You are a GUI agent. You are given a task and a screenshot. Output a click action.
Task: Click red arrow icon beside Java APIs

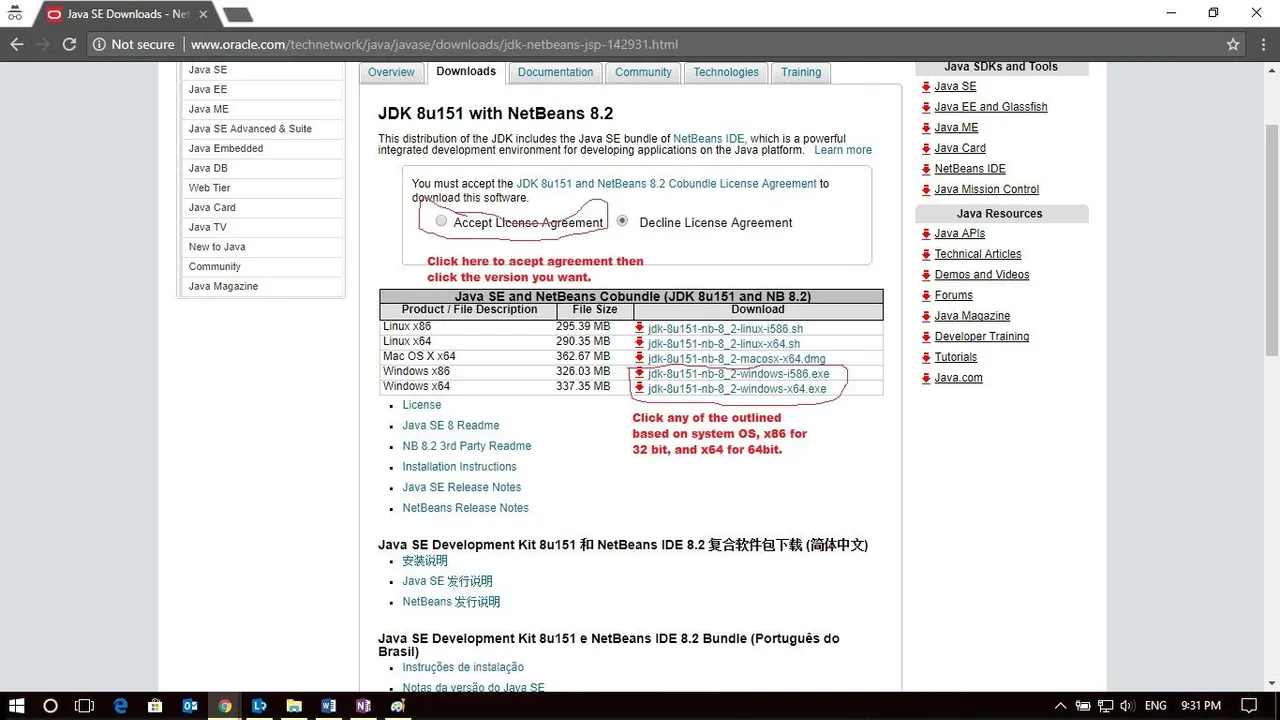coord(926,234)
